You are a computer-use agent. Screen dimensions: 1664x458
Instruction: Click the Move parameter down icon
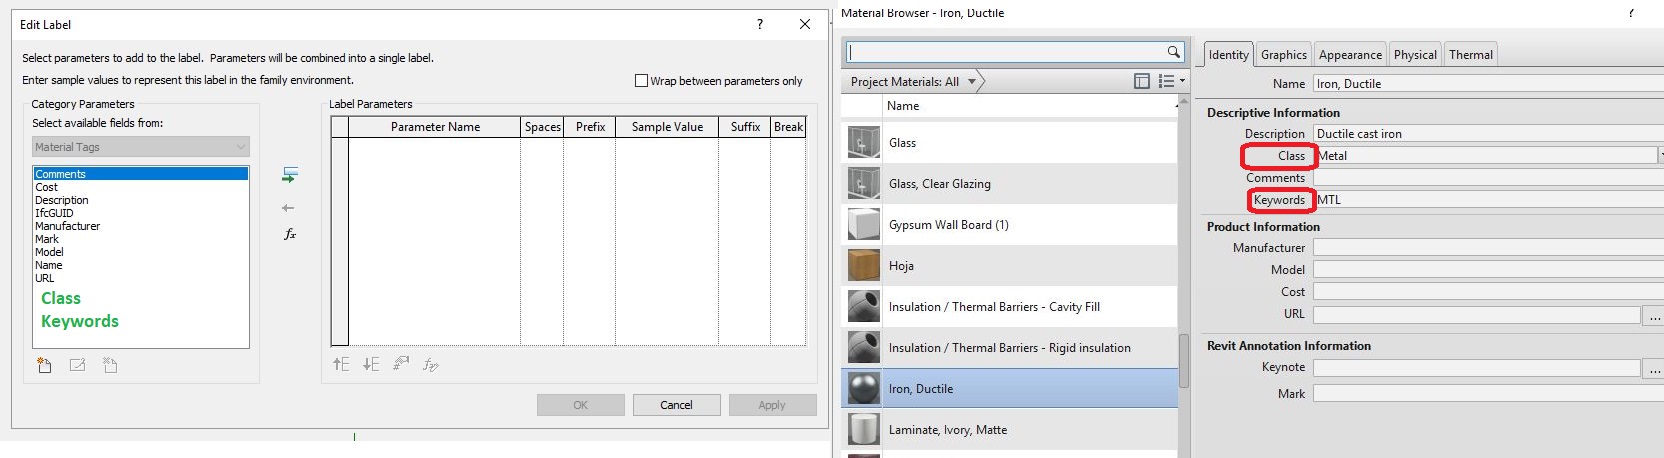[371, 364]
